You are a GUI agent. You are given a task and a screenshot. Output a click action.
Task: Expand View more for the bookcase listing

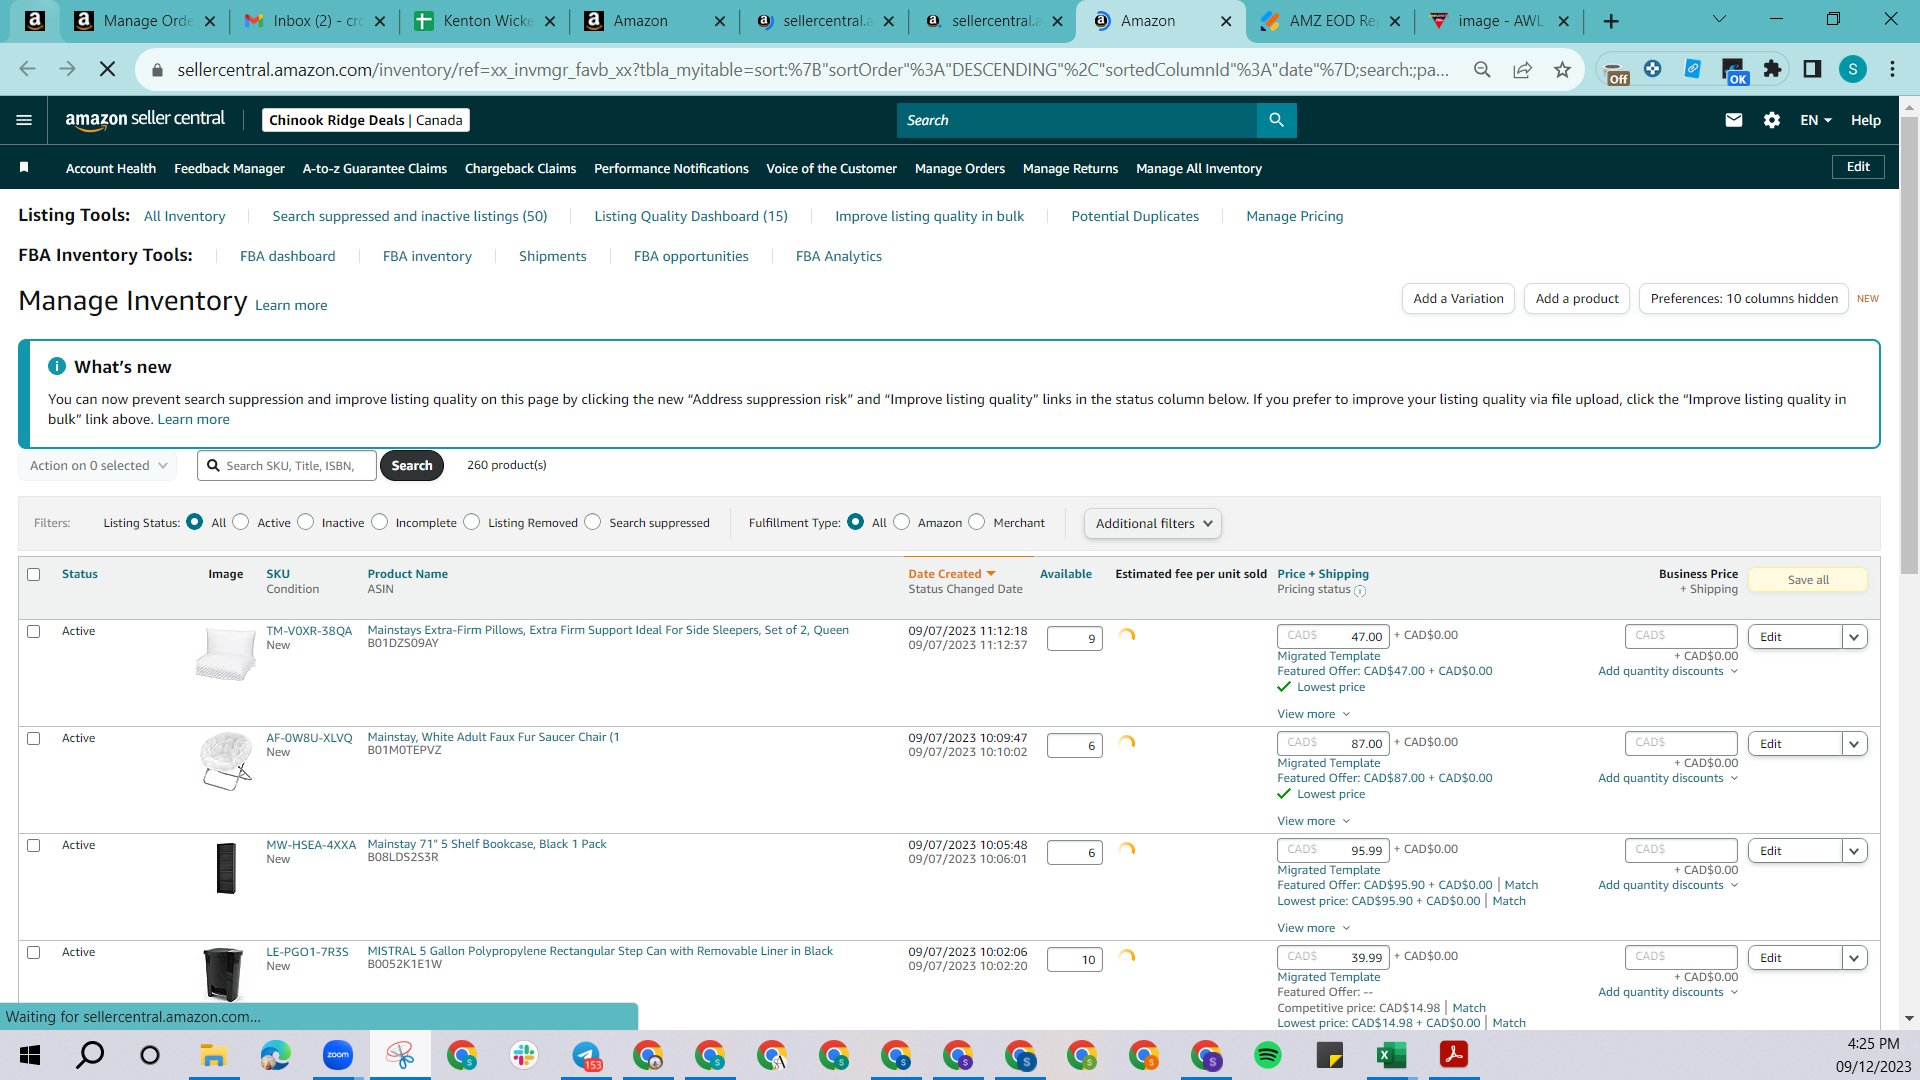1313,928
